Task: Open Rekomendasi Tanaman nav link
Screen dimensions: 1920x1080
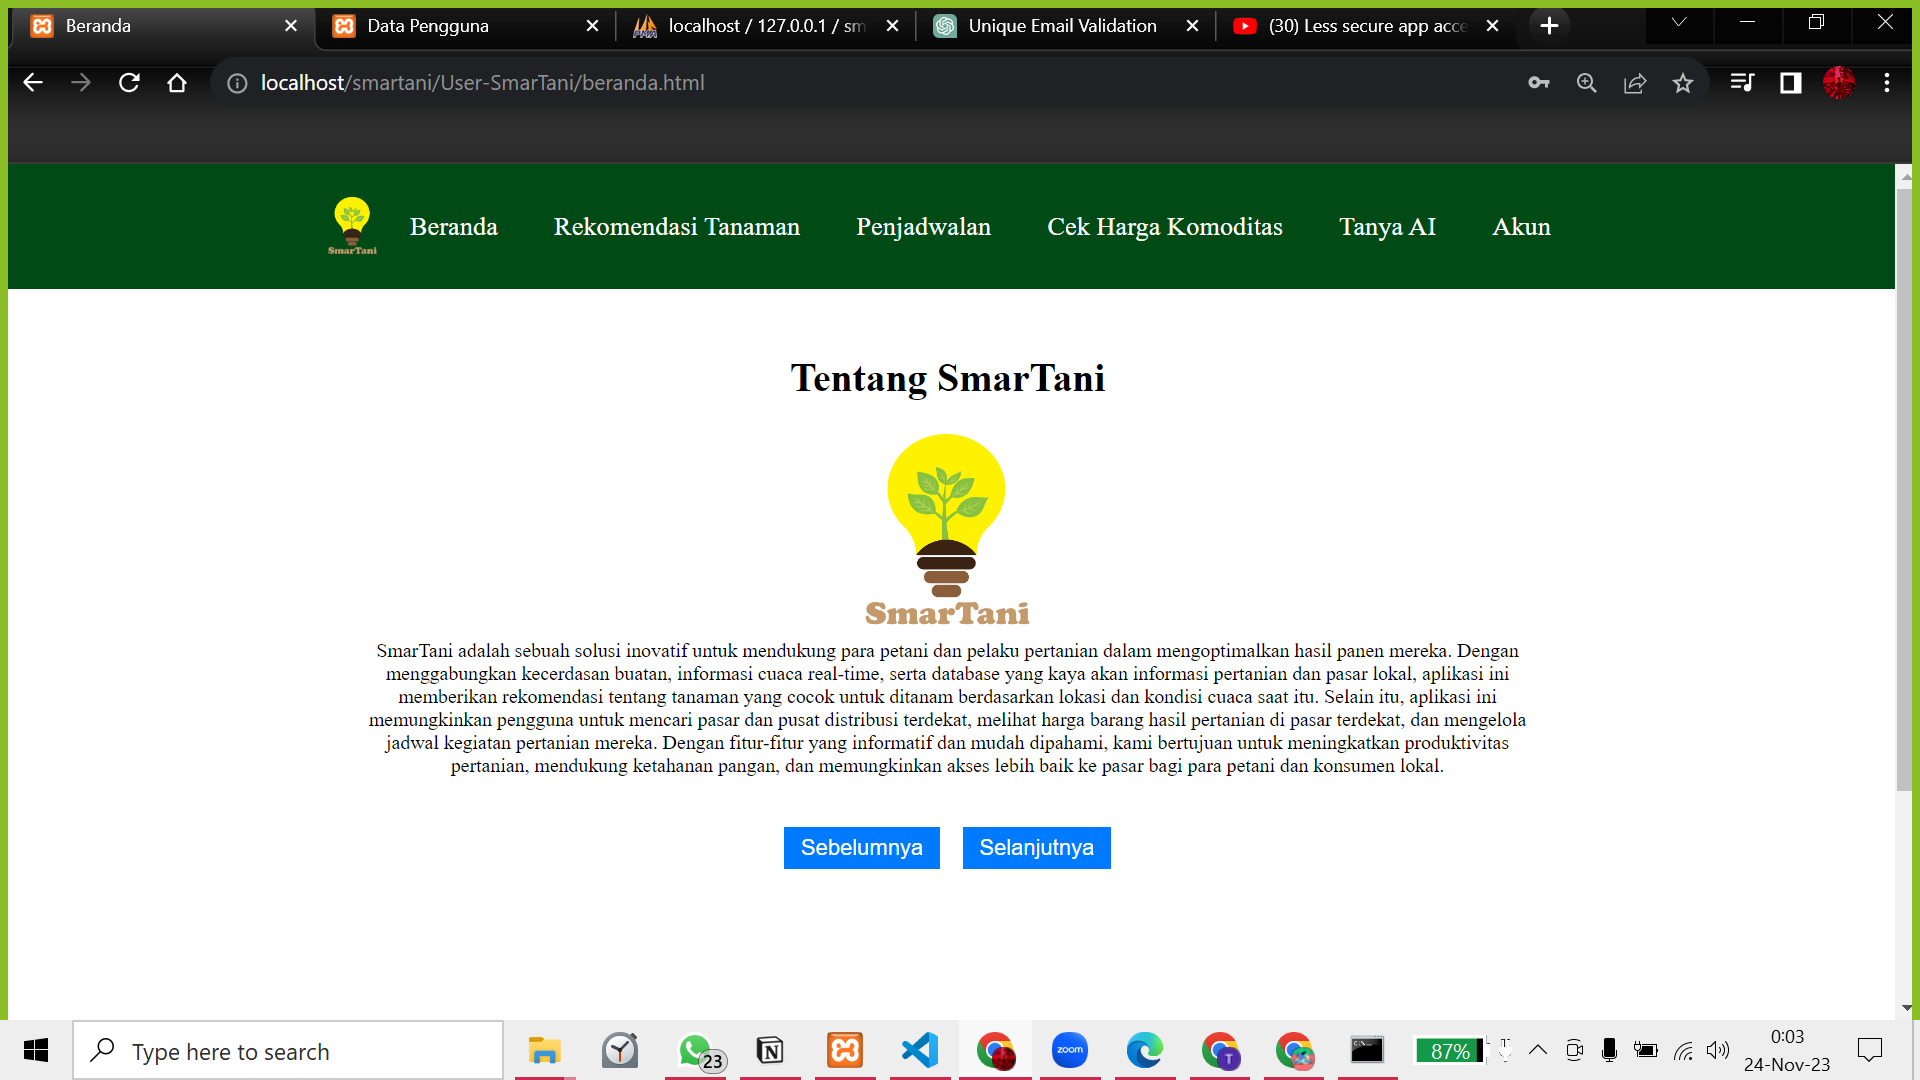Action: tap(677, 227)
